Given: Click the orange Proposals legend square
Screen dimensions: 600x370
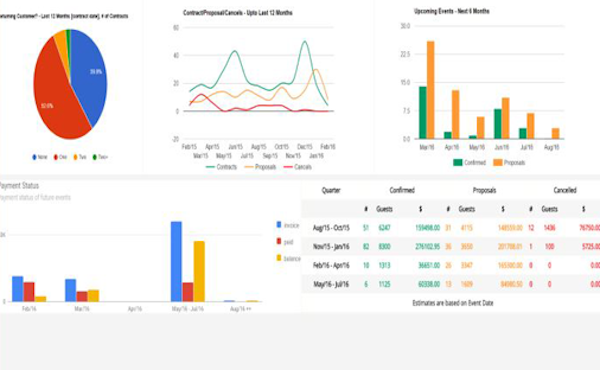Looking at the screenshot, I should point(497,163).
